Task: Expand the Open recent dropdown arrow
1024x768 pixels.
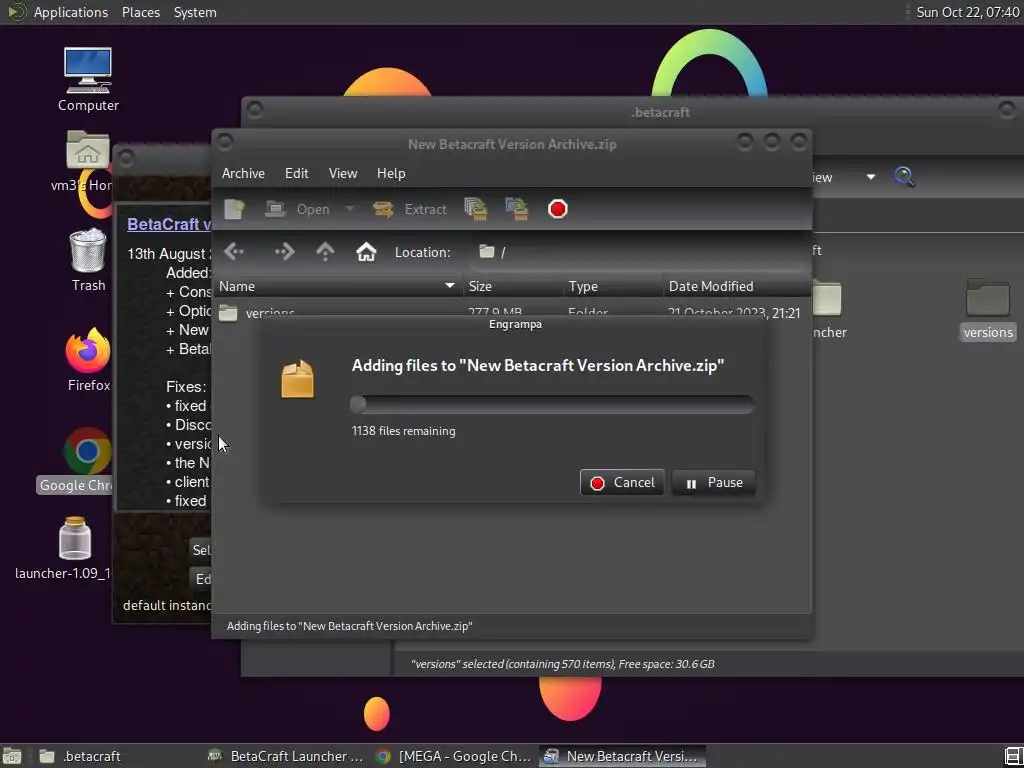Action: [349, 209]
